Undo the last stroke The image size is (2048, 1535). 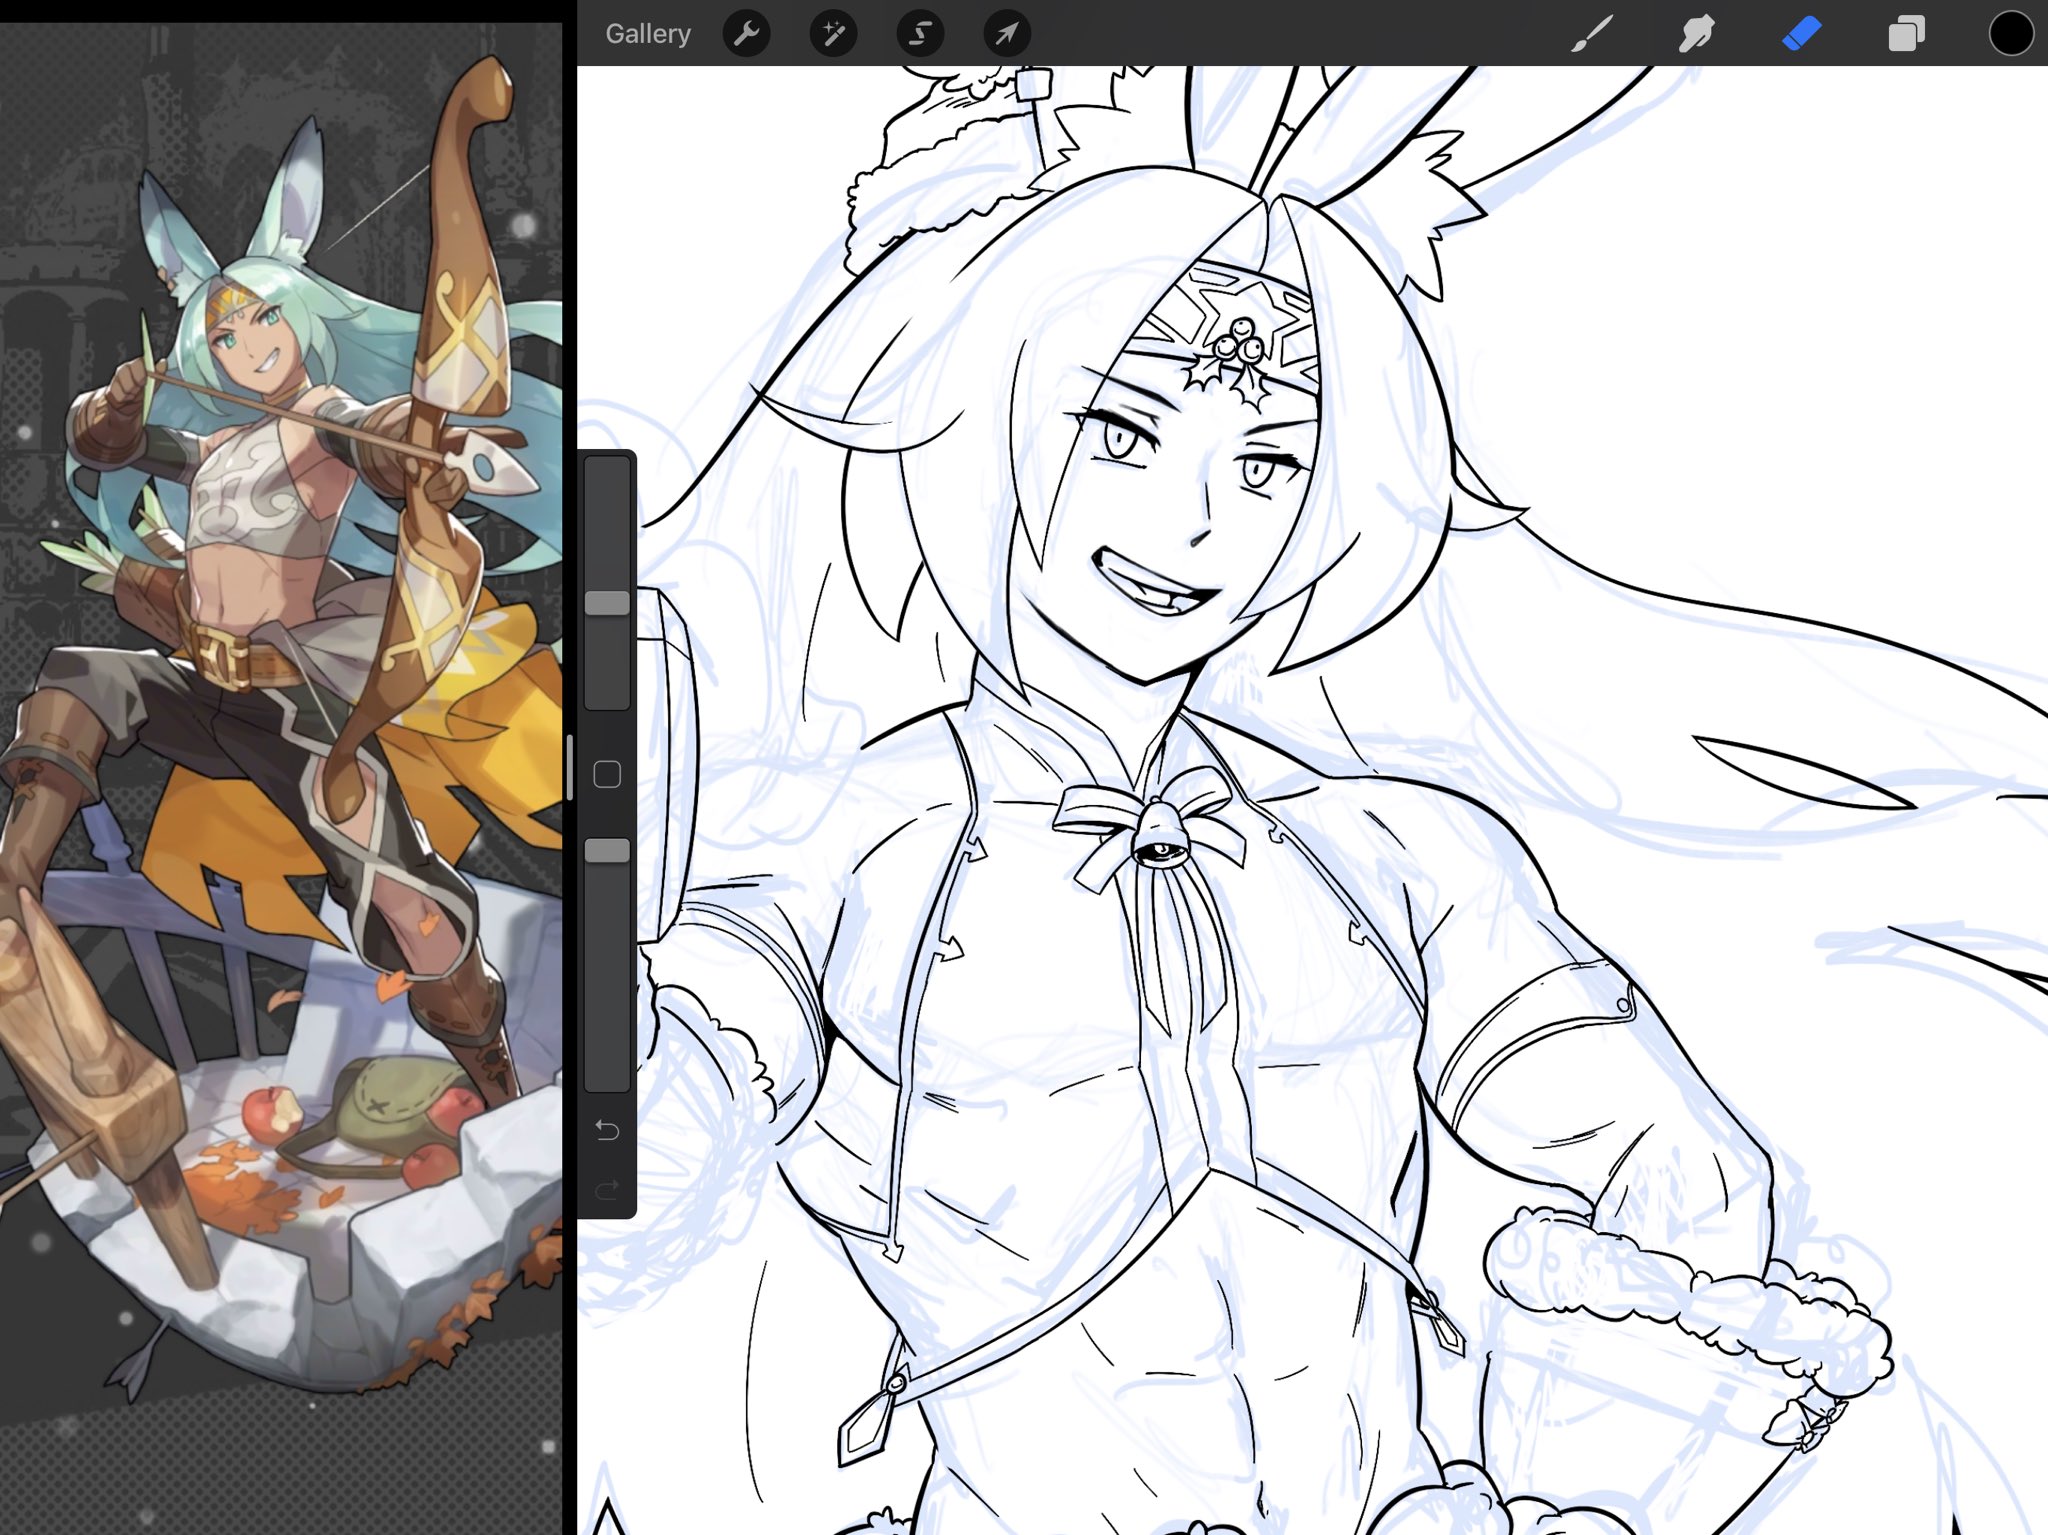pyautogui.click(x=607, y=1130)
